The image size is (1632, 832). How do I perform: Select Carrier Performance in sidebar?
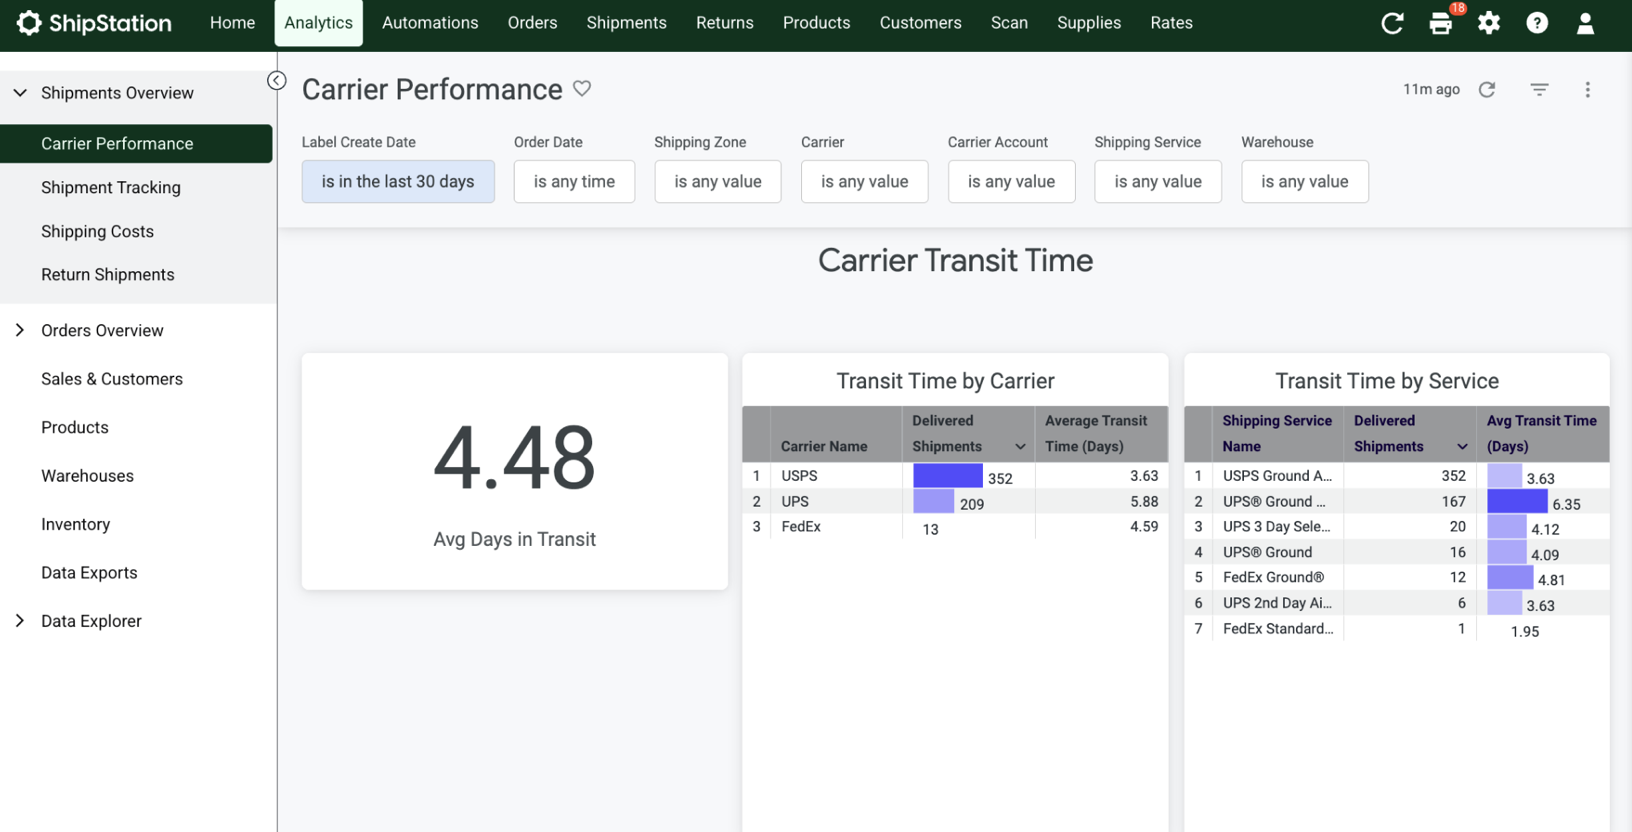tap(136, 144)
